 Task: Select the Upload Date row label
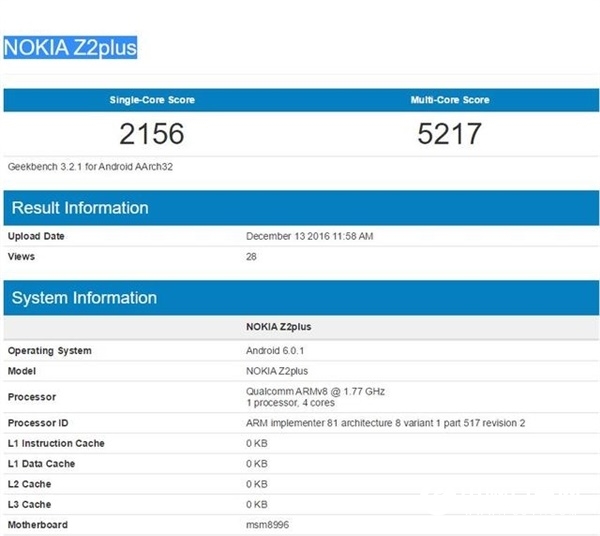click(x=38, y=236)
